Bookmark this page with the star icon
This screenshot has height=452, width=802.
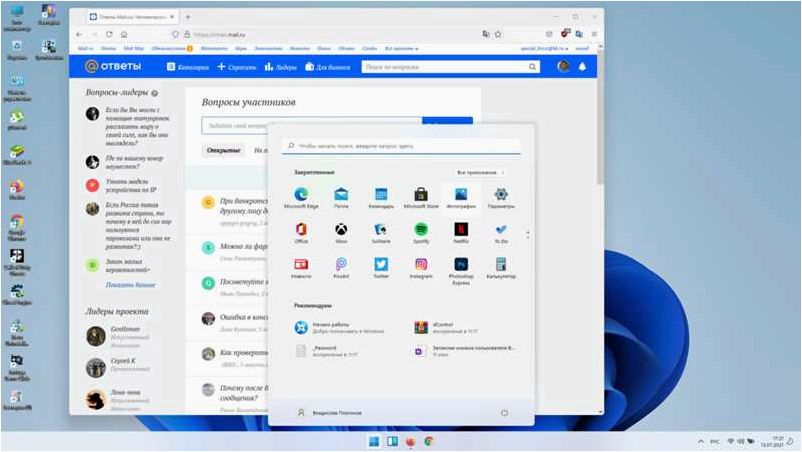click(498, 34)
